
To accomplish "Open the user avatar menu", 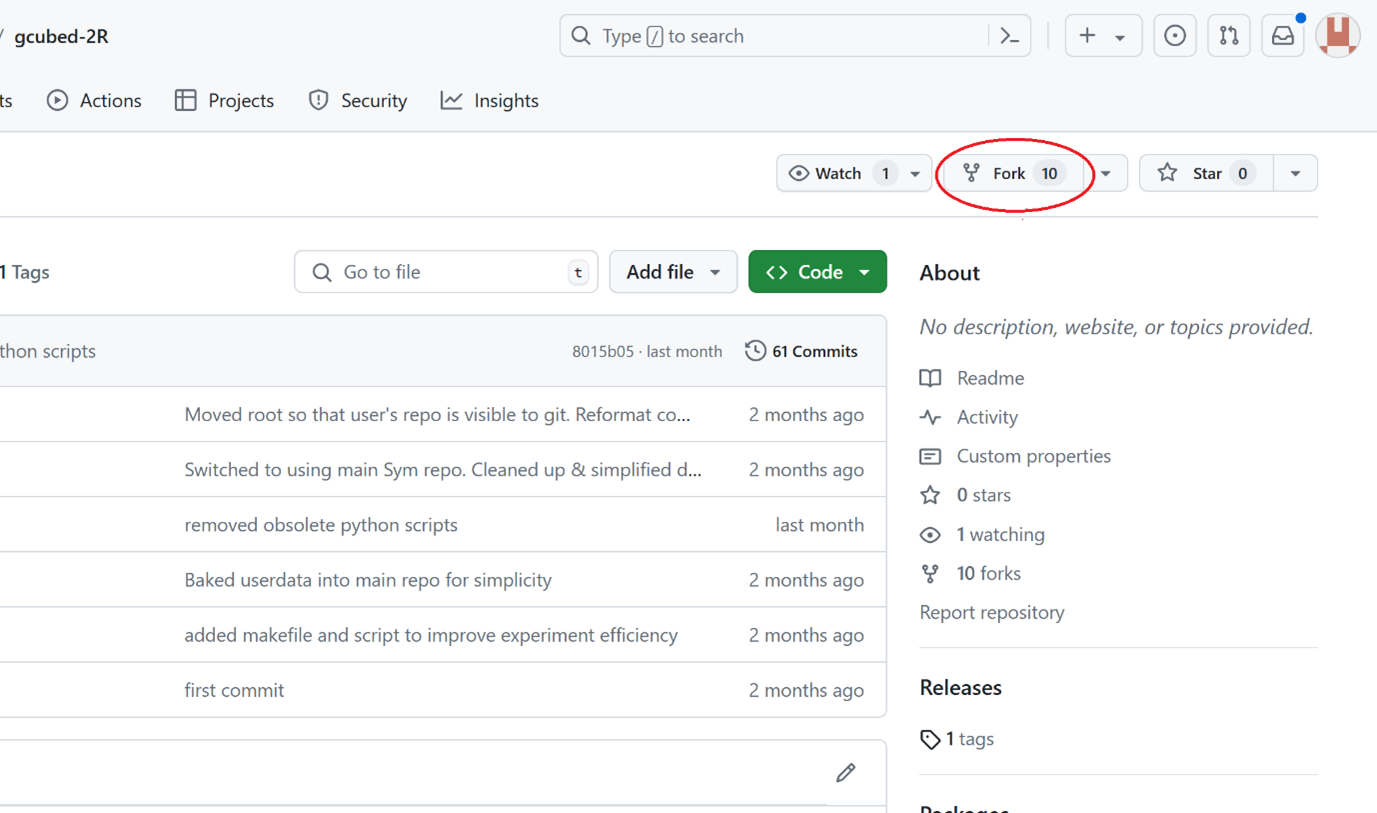I will click(1338, 36).
